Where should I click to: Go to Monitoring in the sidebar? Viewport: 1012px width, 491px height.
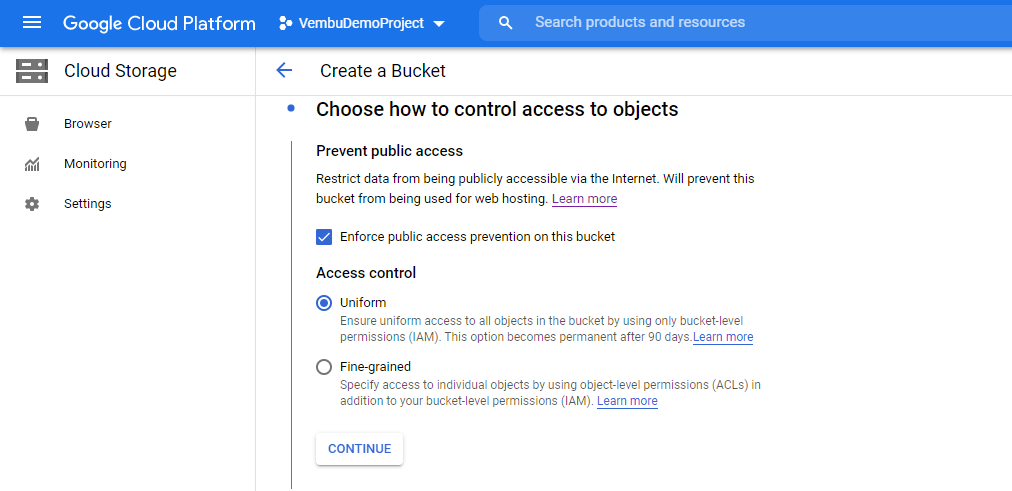tap(95, 164)
